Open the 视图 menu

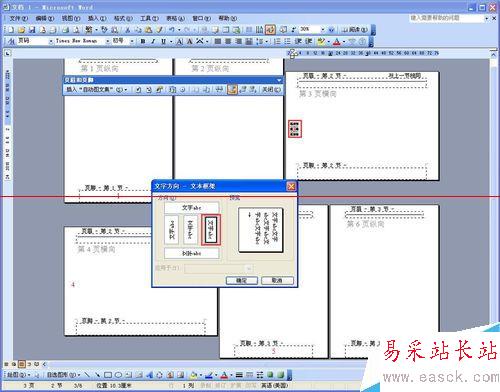point(71,18)
